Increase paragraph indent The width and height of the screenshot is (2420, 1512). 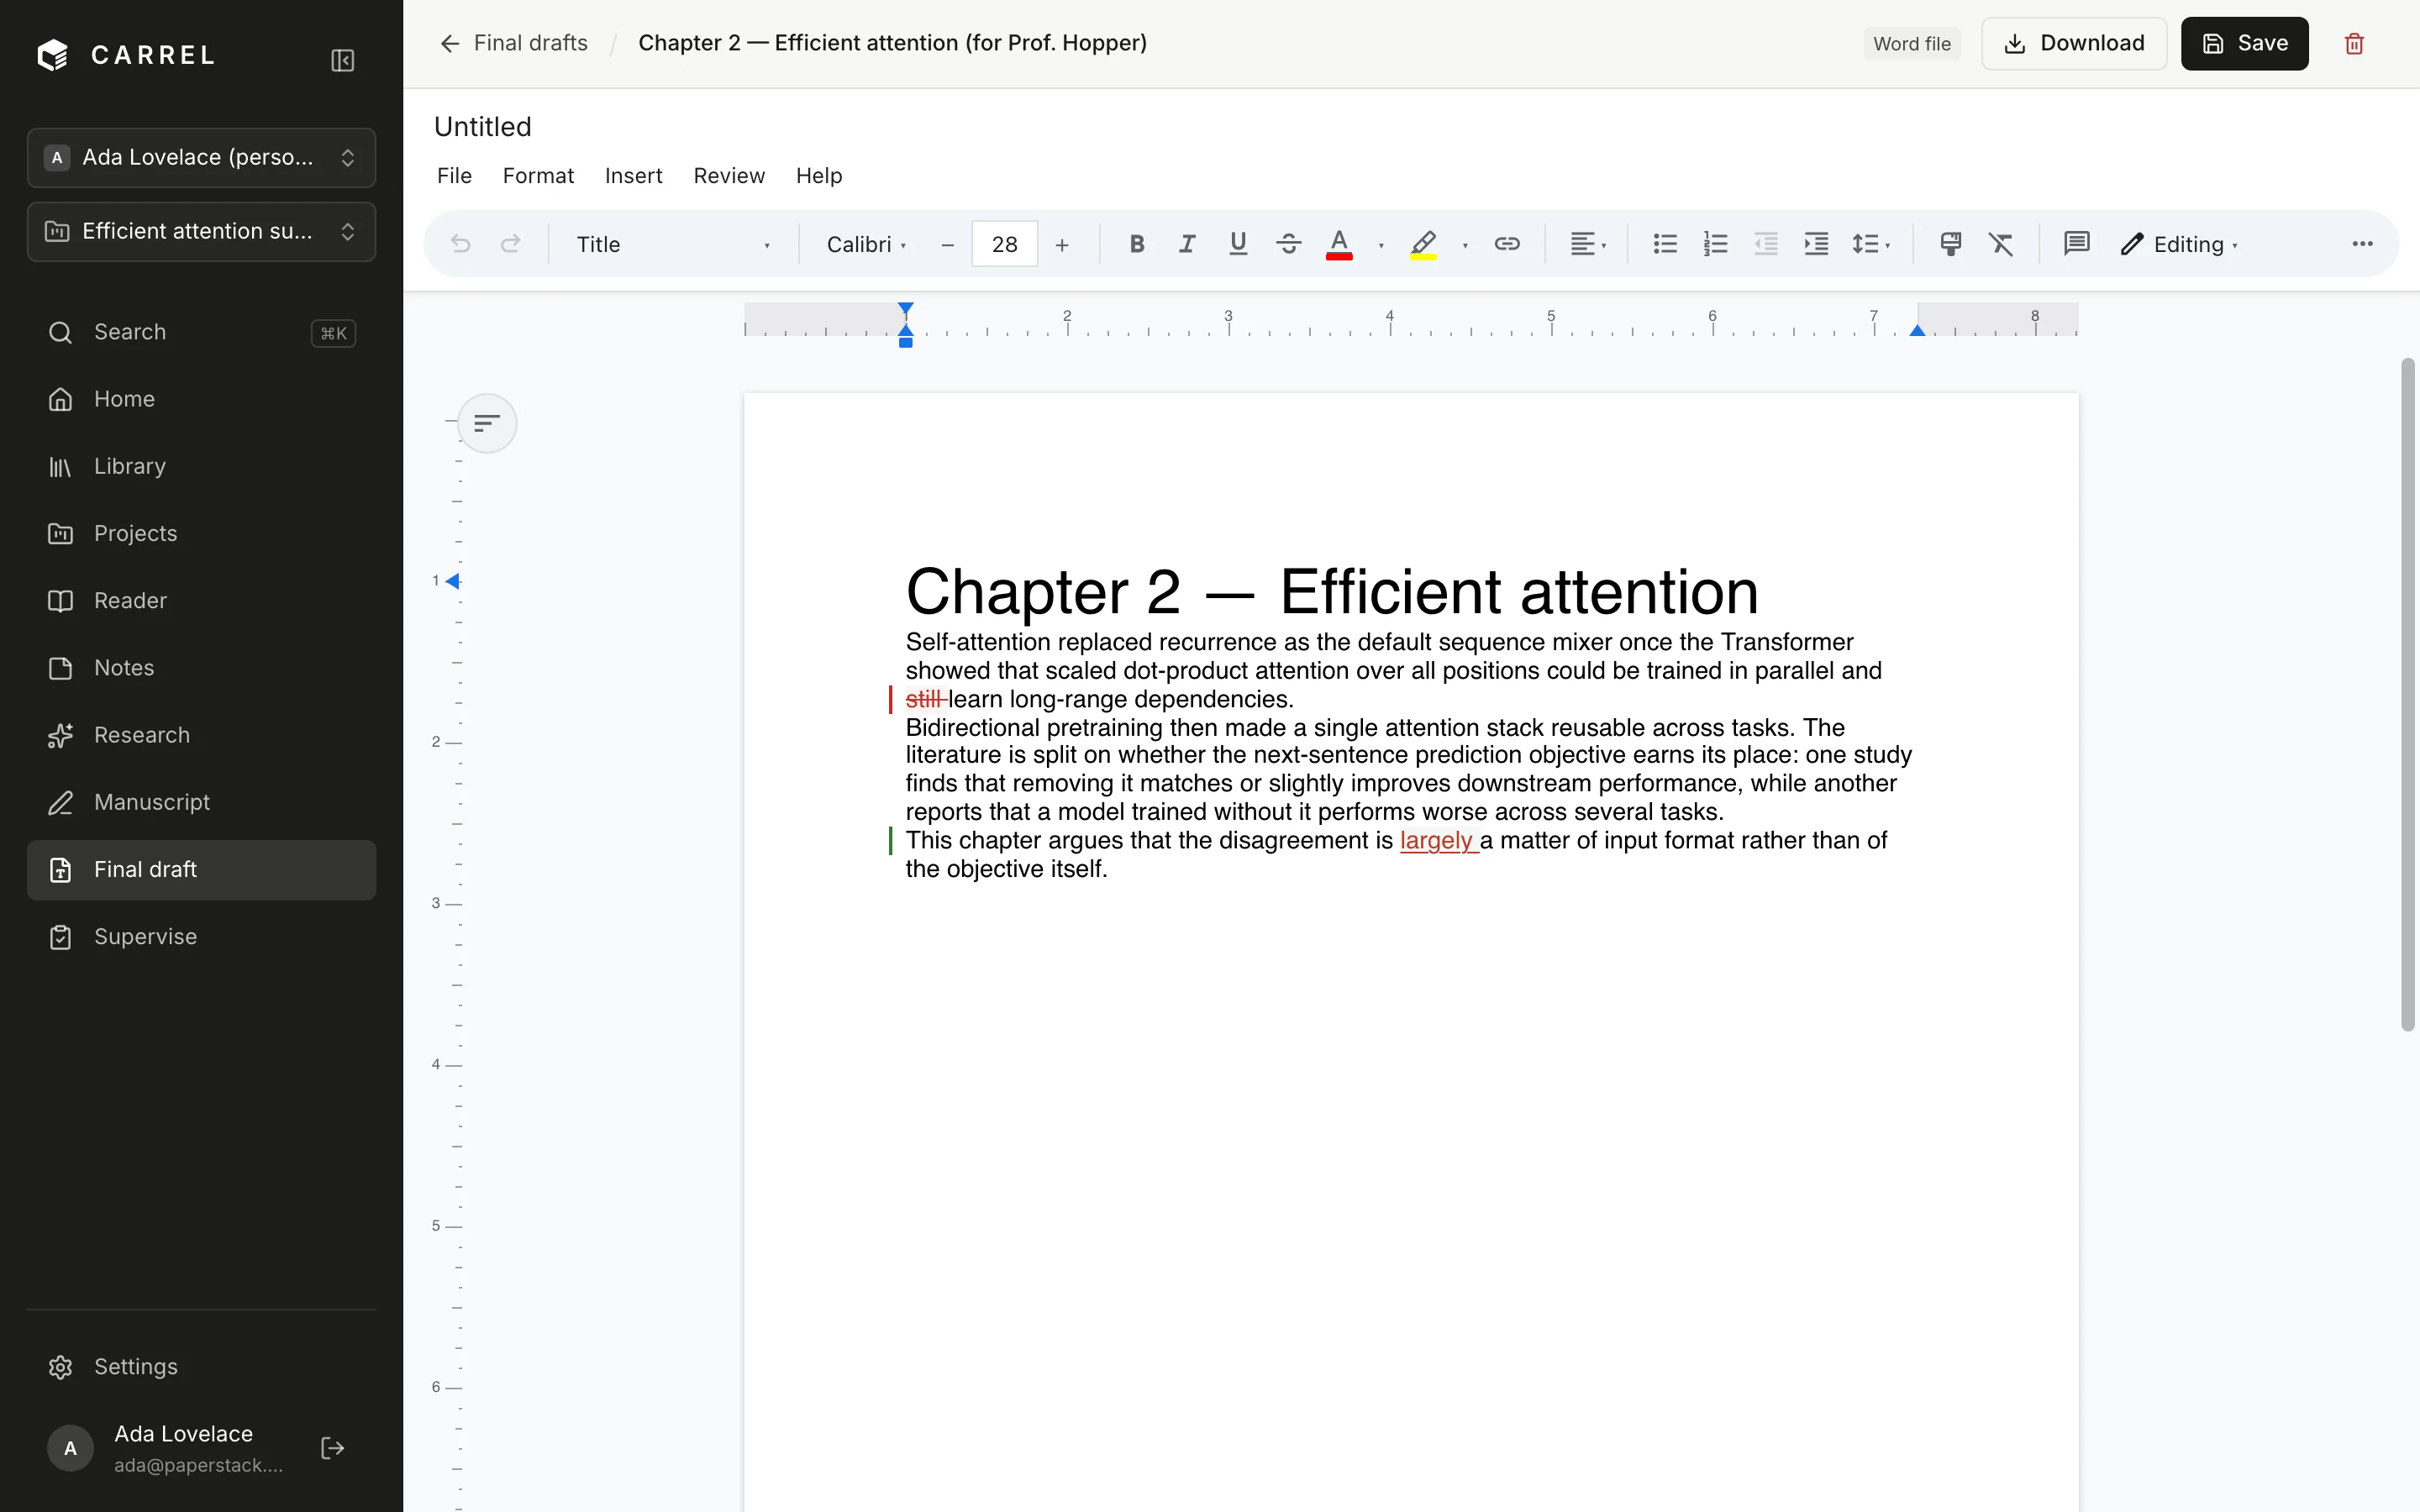point(1816,244)
